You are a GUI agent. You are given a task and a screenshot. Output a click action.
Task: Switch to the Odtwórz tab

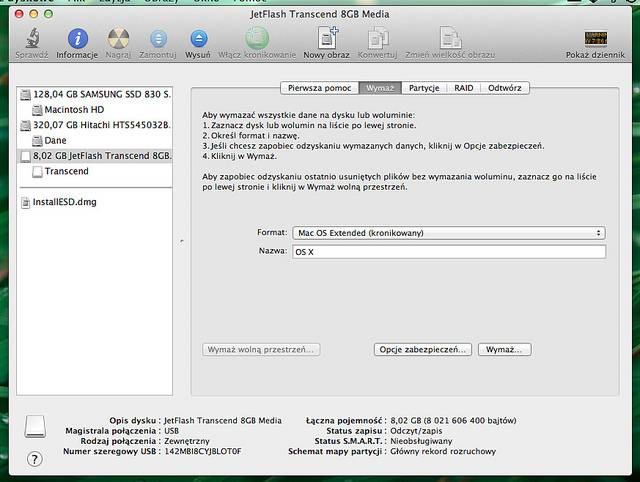(505, 88)
